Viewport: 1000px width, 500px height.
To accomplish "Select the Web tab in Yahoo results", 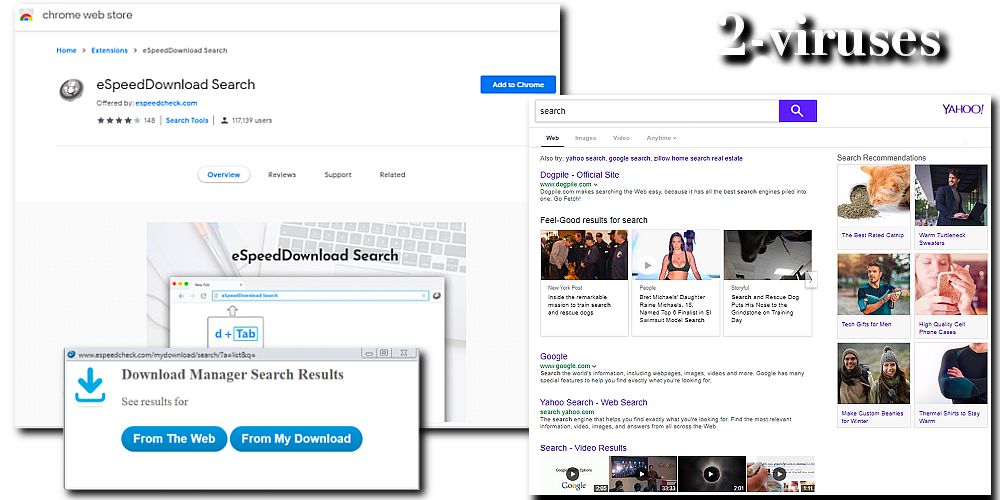I will pos(552,138).
